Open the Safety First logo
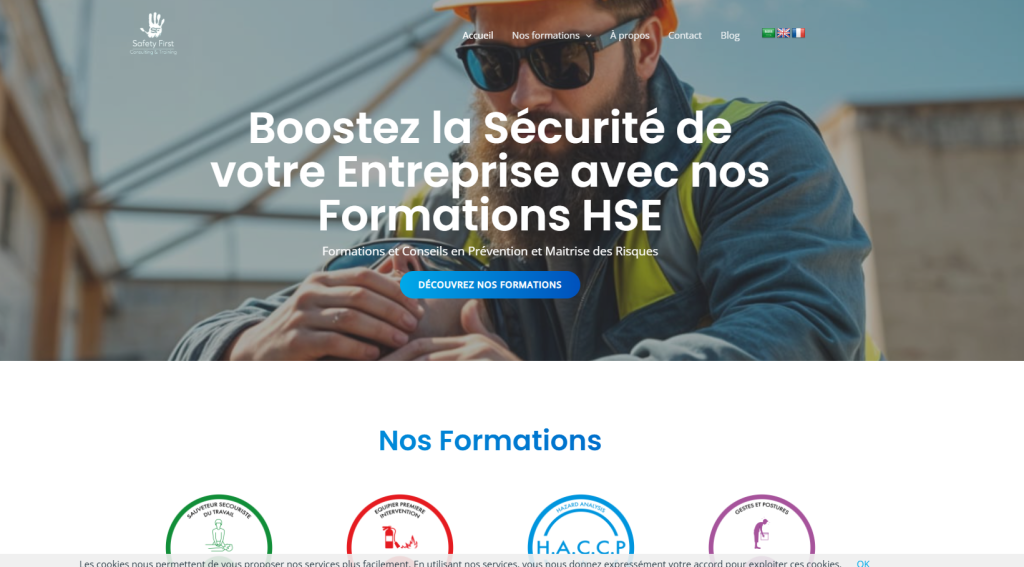The height and width of the screenshot is (567, 1024). click(153, 33)
